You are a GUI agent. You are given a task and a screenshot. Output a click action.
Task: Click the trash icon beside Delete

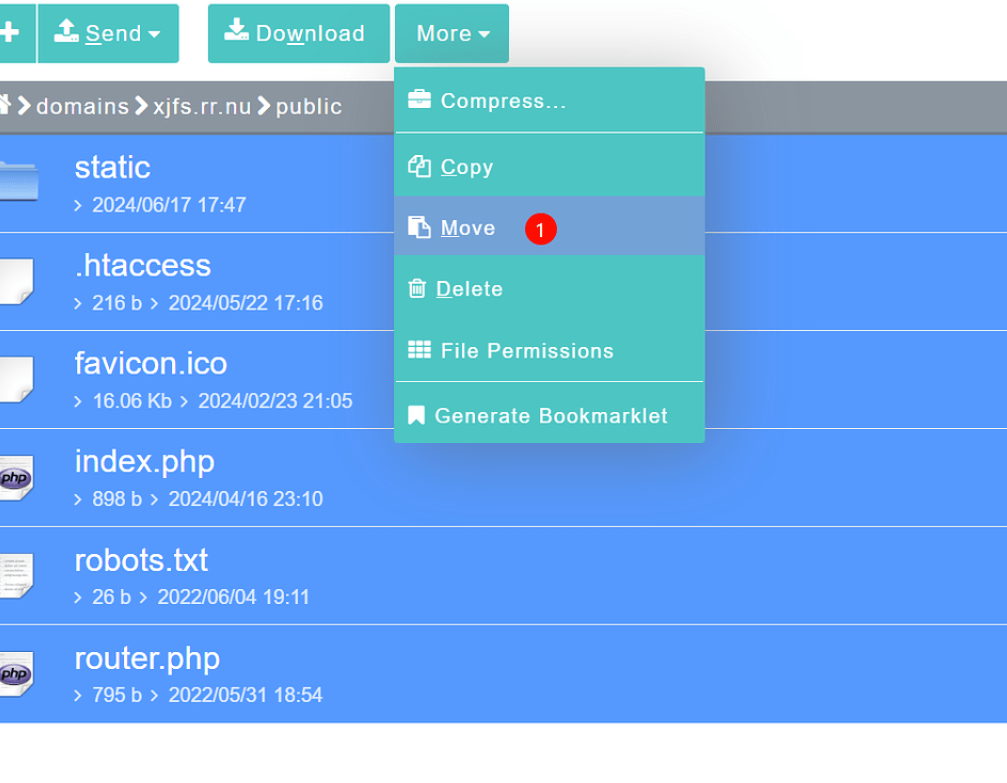click(x=418, y=289)
